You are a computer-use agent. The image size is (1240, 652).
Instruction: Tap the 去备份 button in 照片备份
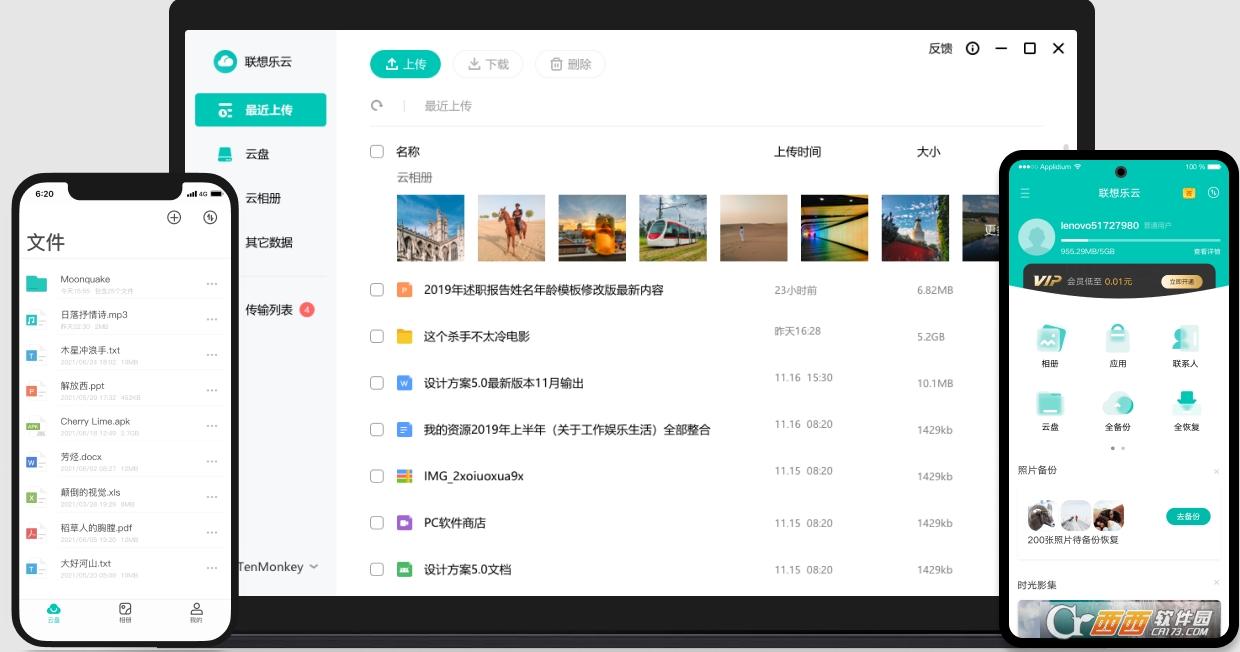(1188, 516)
